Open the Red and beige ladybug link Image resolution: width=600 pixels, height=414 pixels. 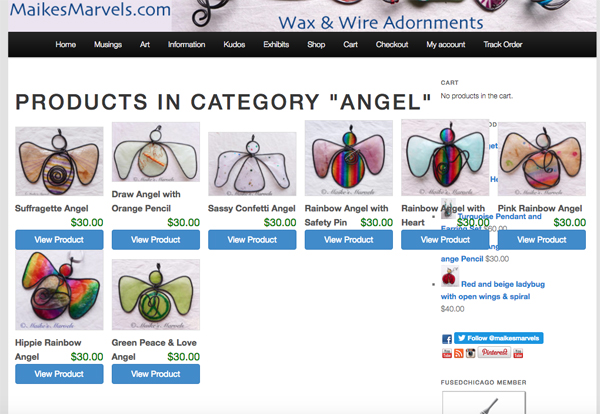(x=493, y=290)
